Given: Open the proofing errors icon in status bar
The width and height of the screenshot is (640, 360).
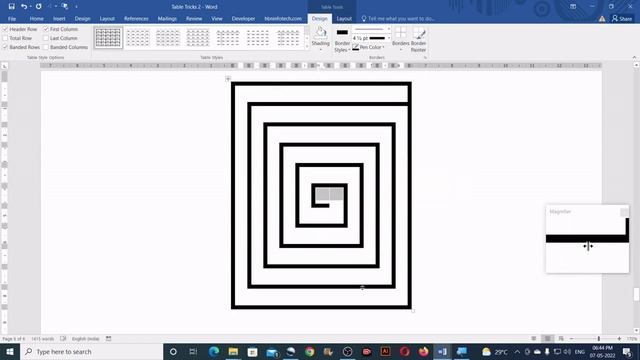Looking at the screenshot, I should coord(63,339).
